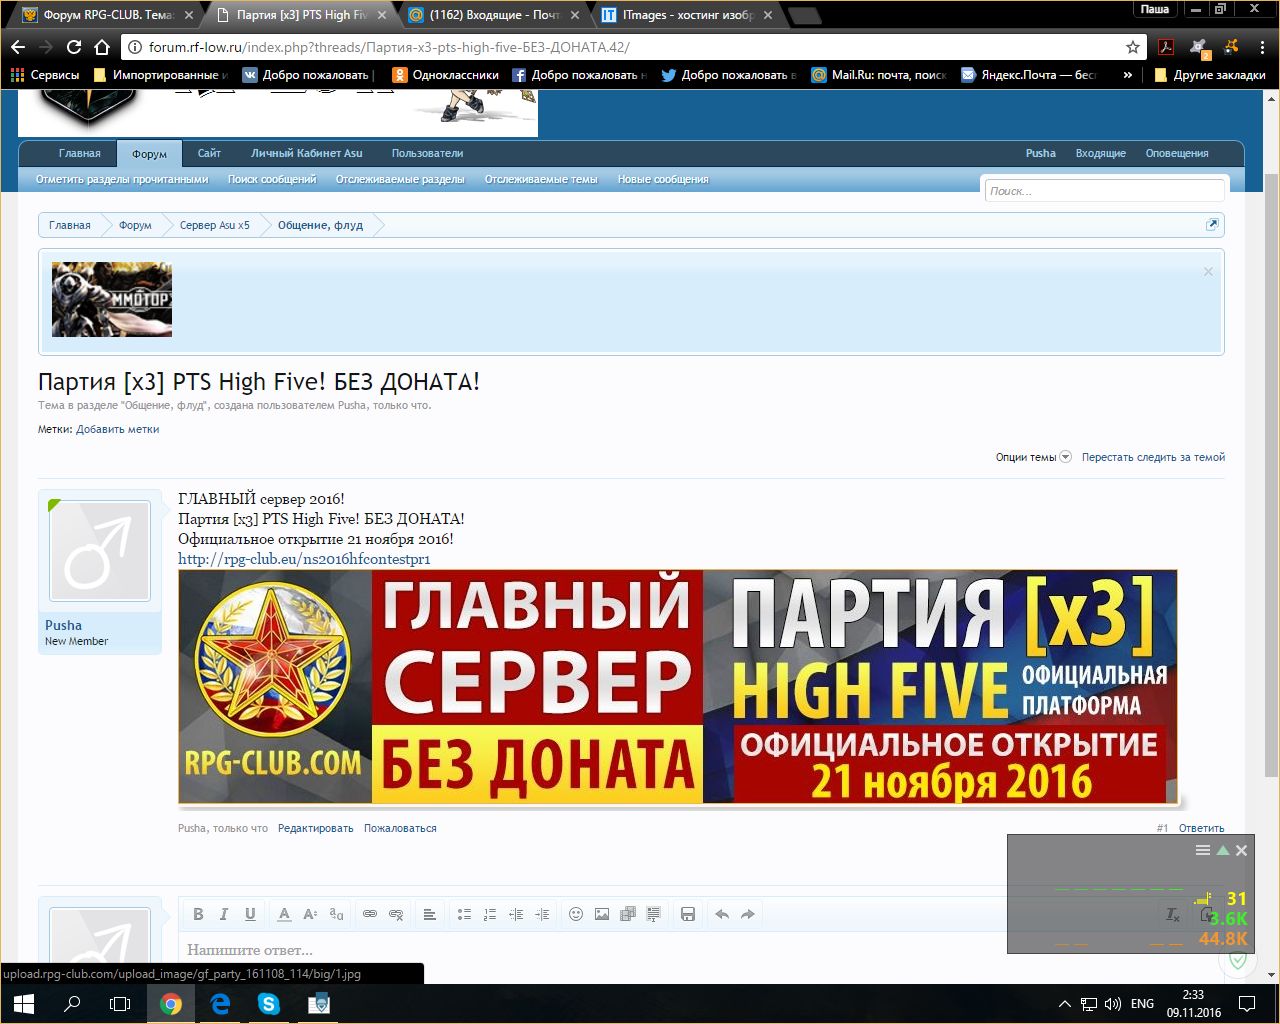Apply underline formatting in reply editor
The width and height of the screenshot is (1280, 1024).
[x=250, y=914]
